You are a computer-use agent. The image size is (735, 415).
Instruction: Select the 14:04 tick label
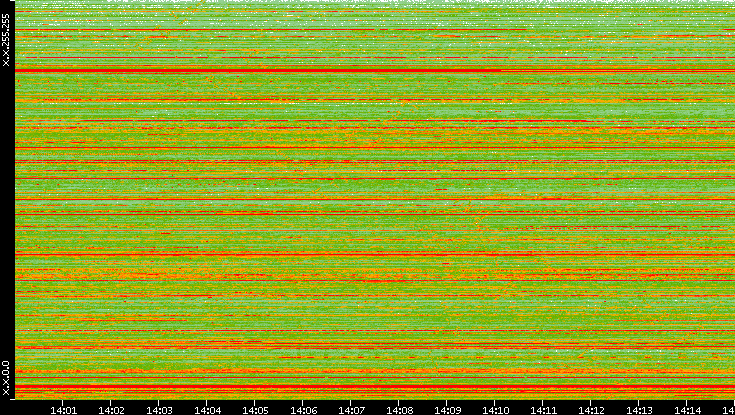207,410
